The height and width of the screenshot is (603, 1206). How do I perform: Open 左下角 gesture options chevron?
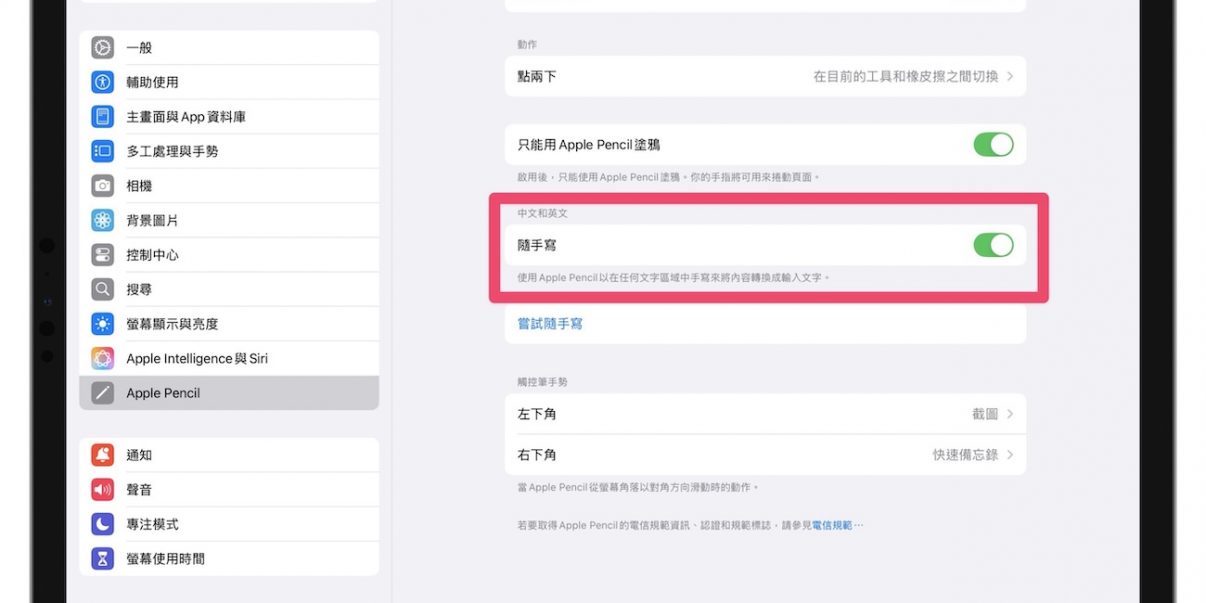(x=1010, y=414)
